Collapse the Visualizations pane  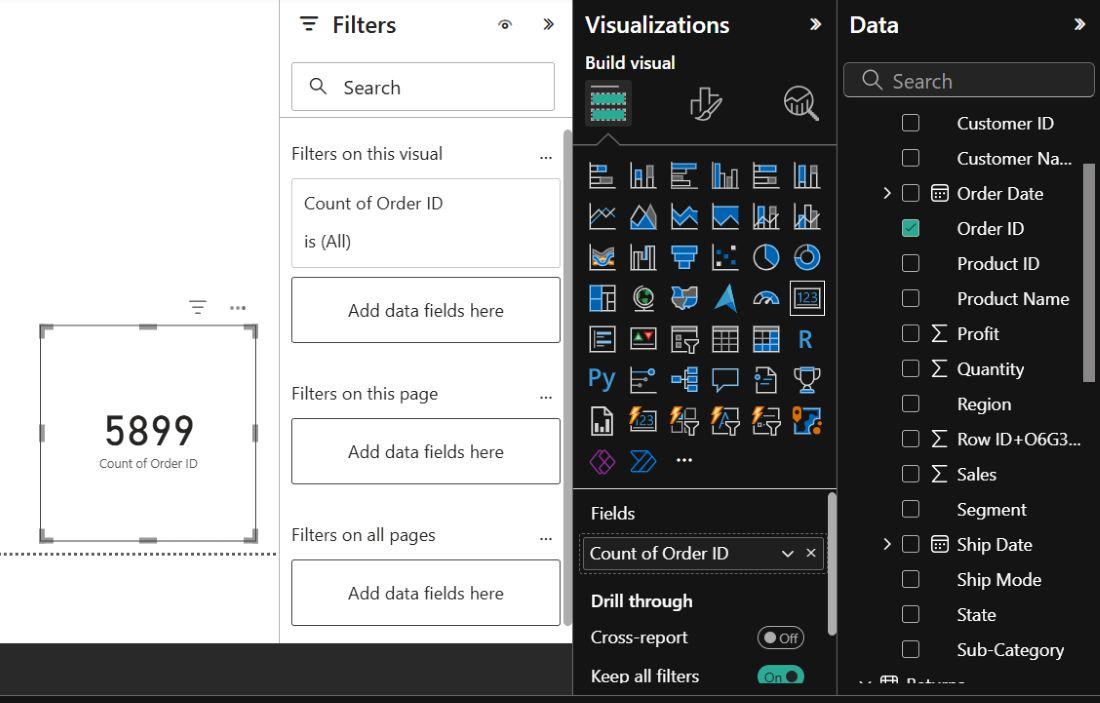pos(816,24)
